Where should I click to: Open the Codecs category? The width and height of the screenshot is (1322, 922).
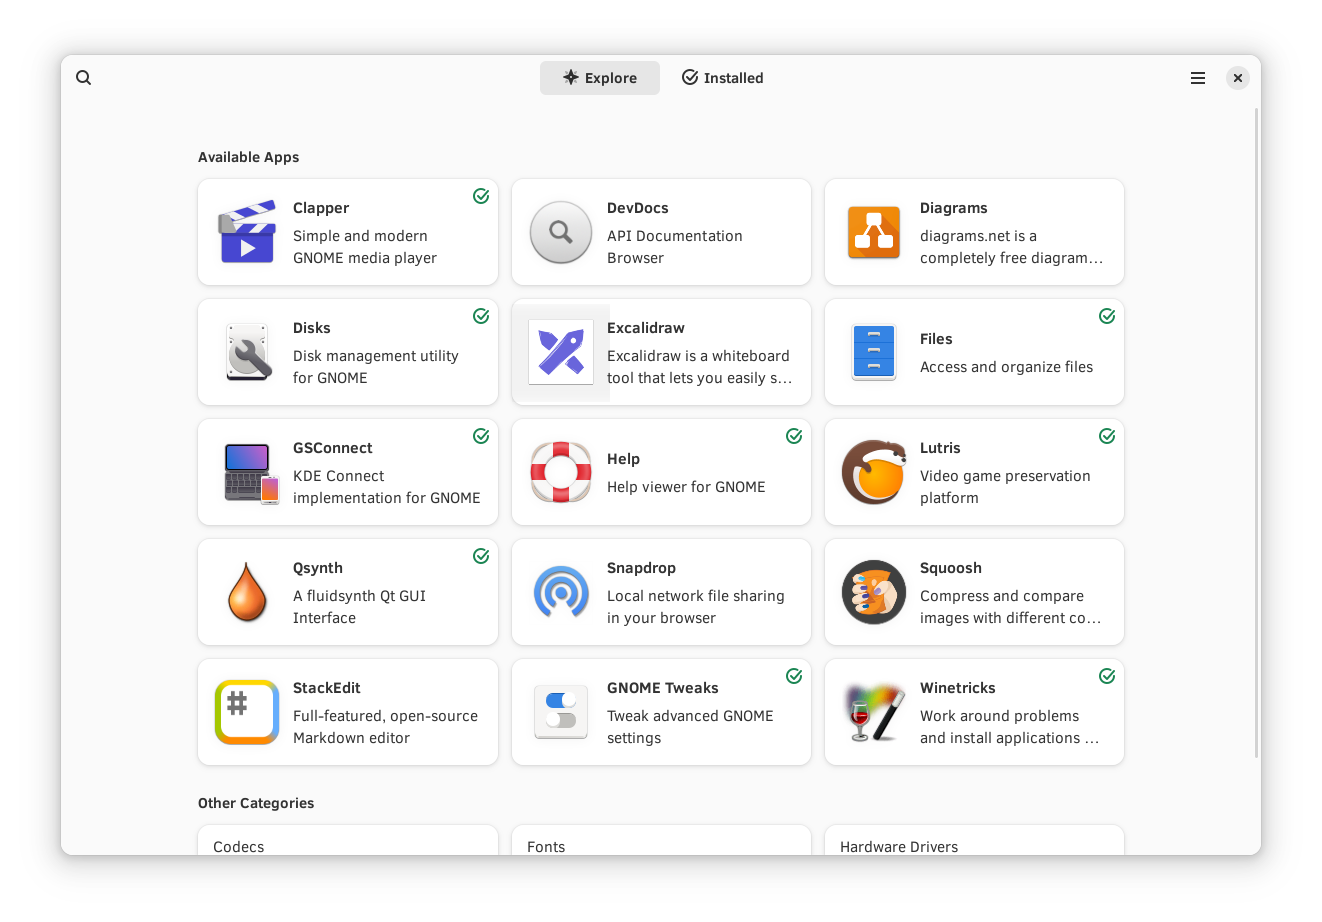[348, 840]
